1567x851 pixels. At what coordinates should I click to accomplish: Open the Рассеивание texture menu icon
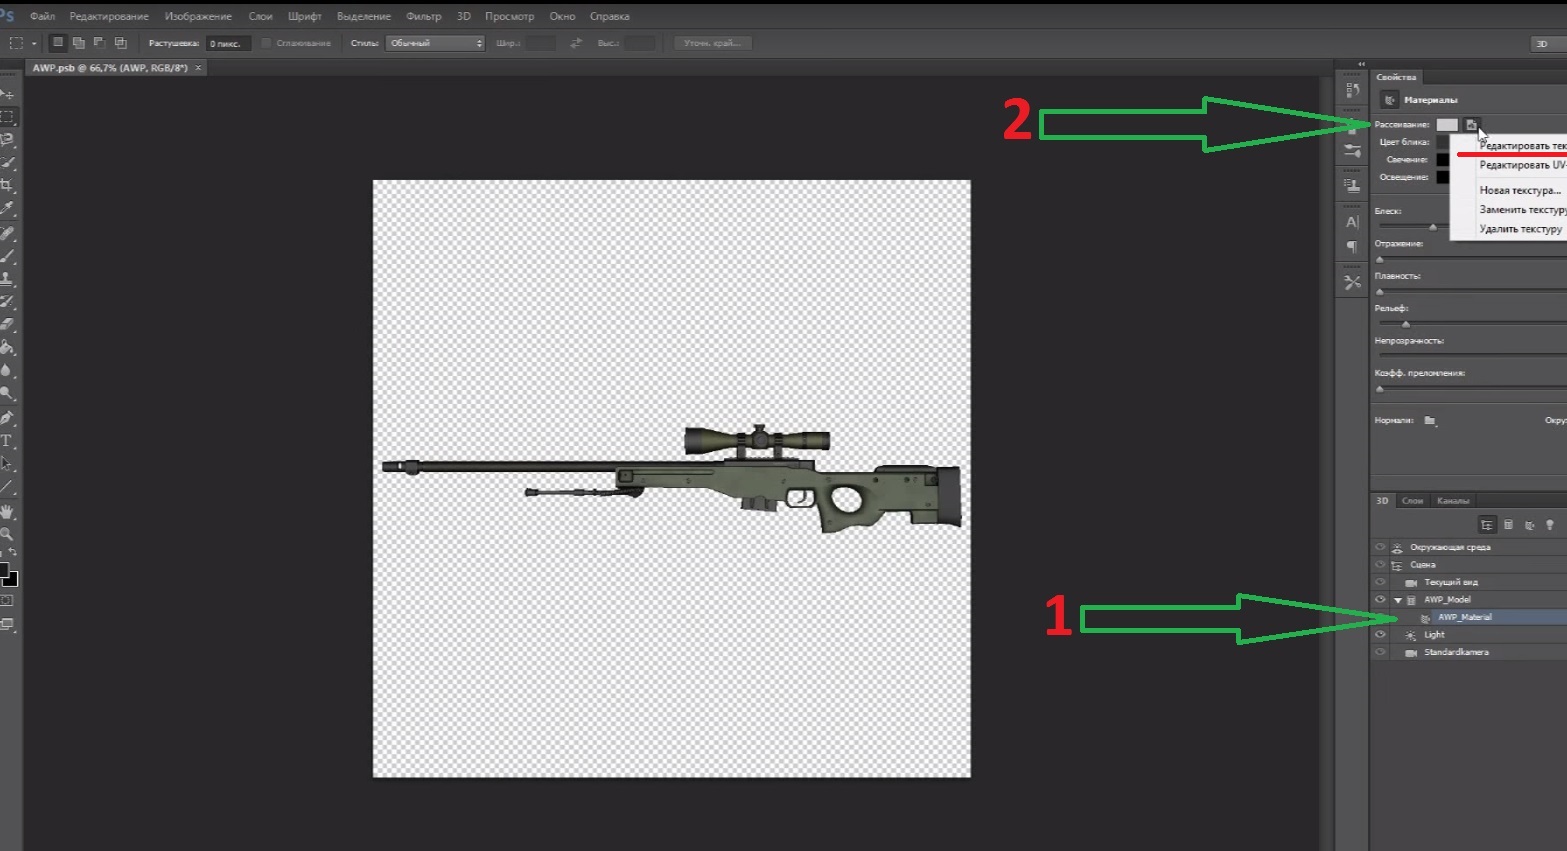(x=1471, y=125)
